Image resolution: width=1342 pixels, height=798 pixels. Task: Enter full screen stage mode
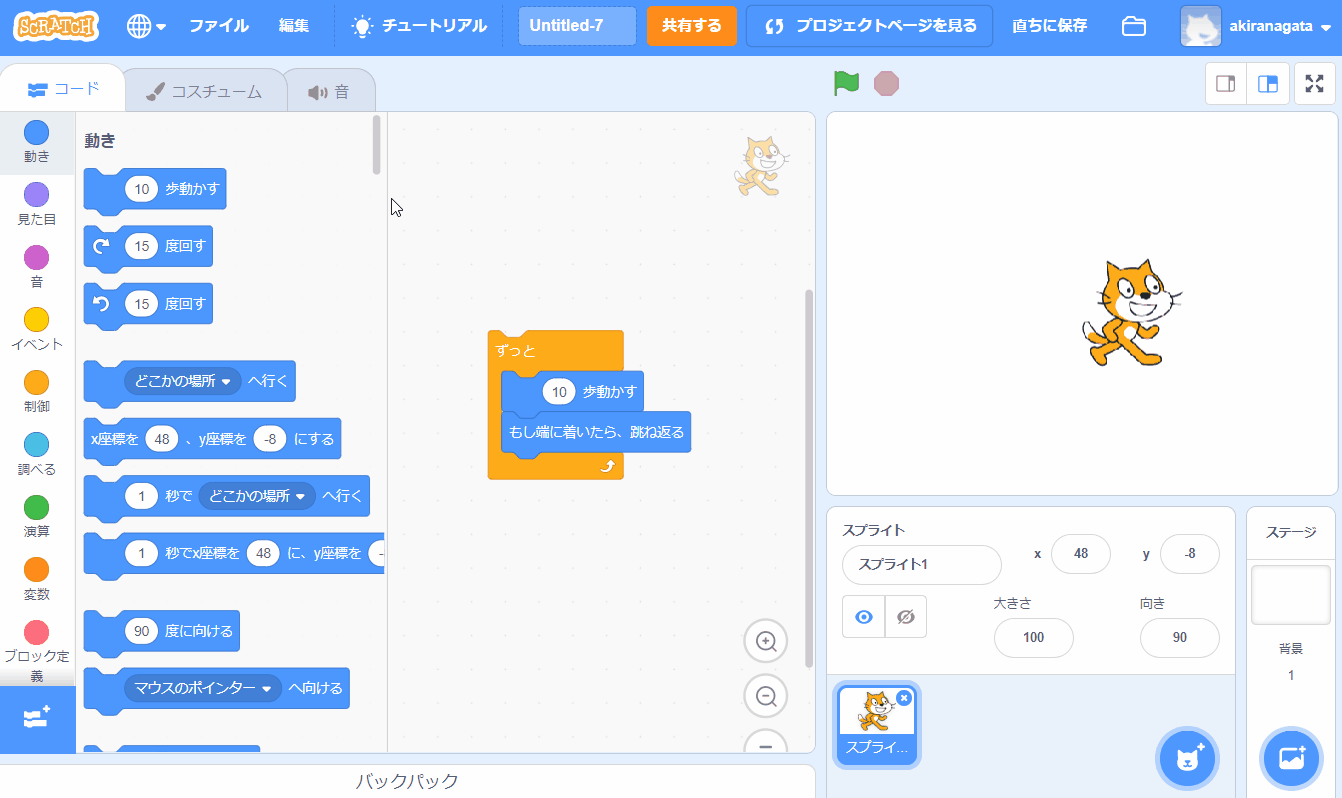click(1314, 84)
